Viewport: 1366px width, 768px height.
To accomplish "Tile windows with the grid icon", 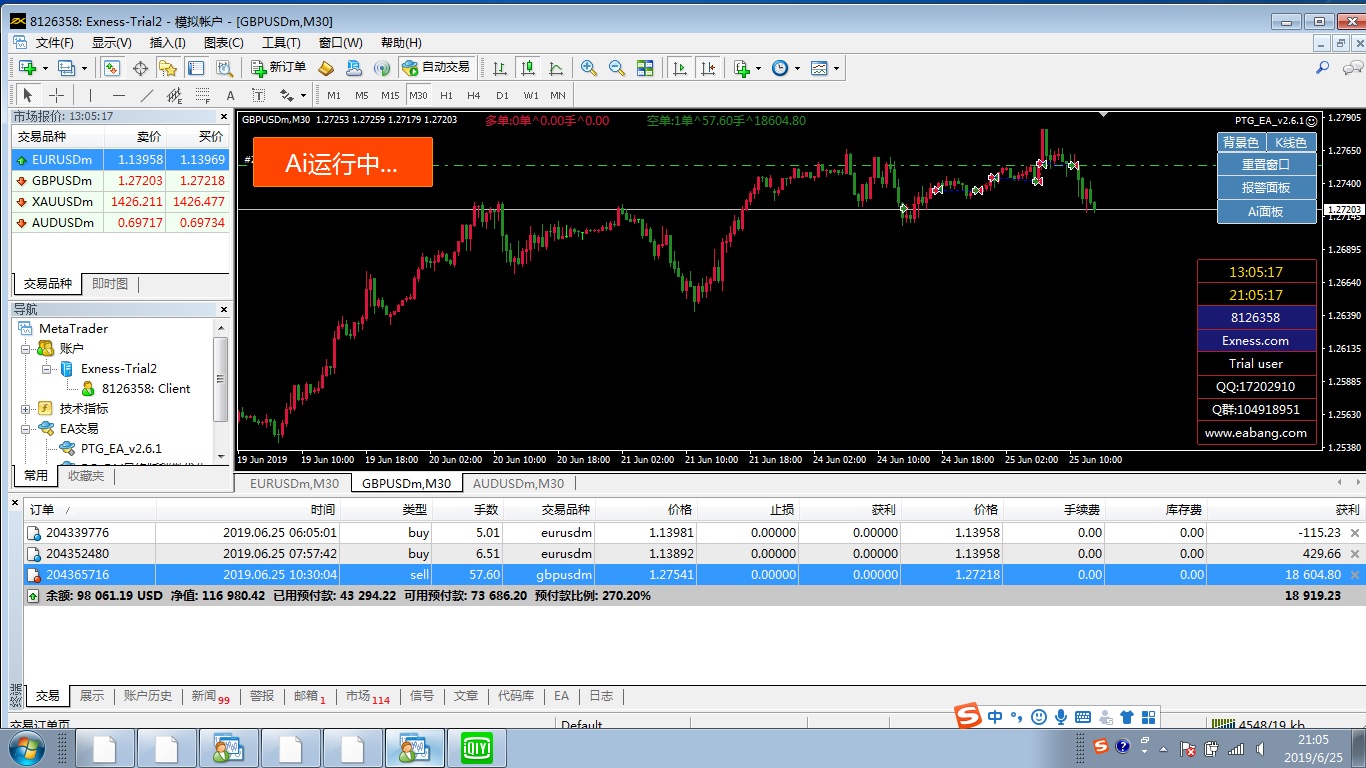I will (x=645, y=68).
